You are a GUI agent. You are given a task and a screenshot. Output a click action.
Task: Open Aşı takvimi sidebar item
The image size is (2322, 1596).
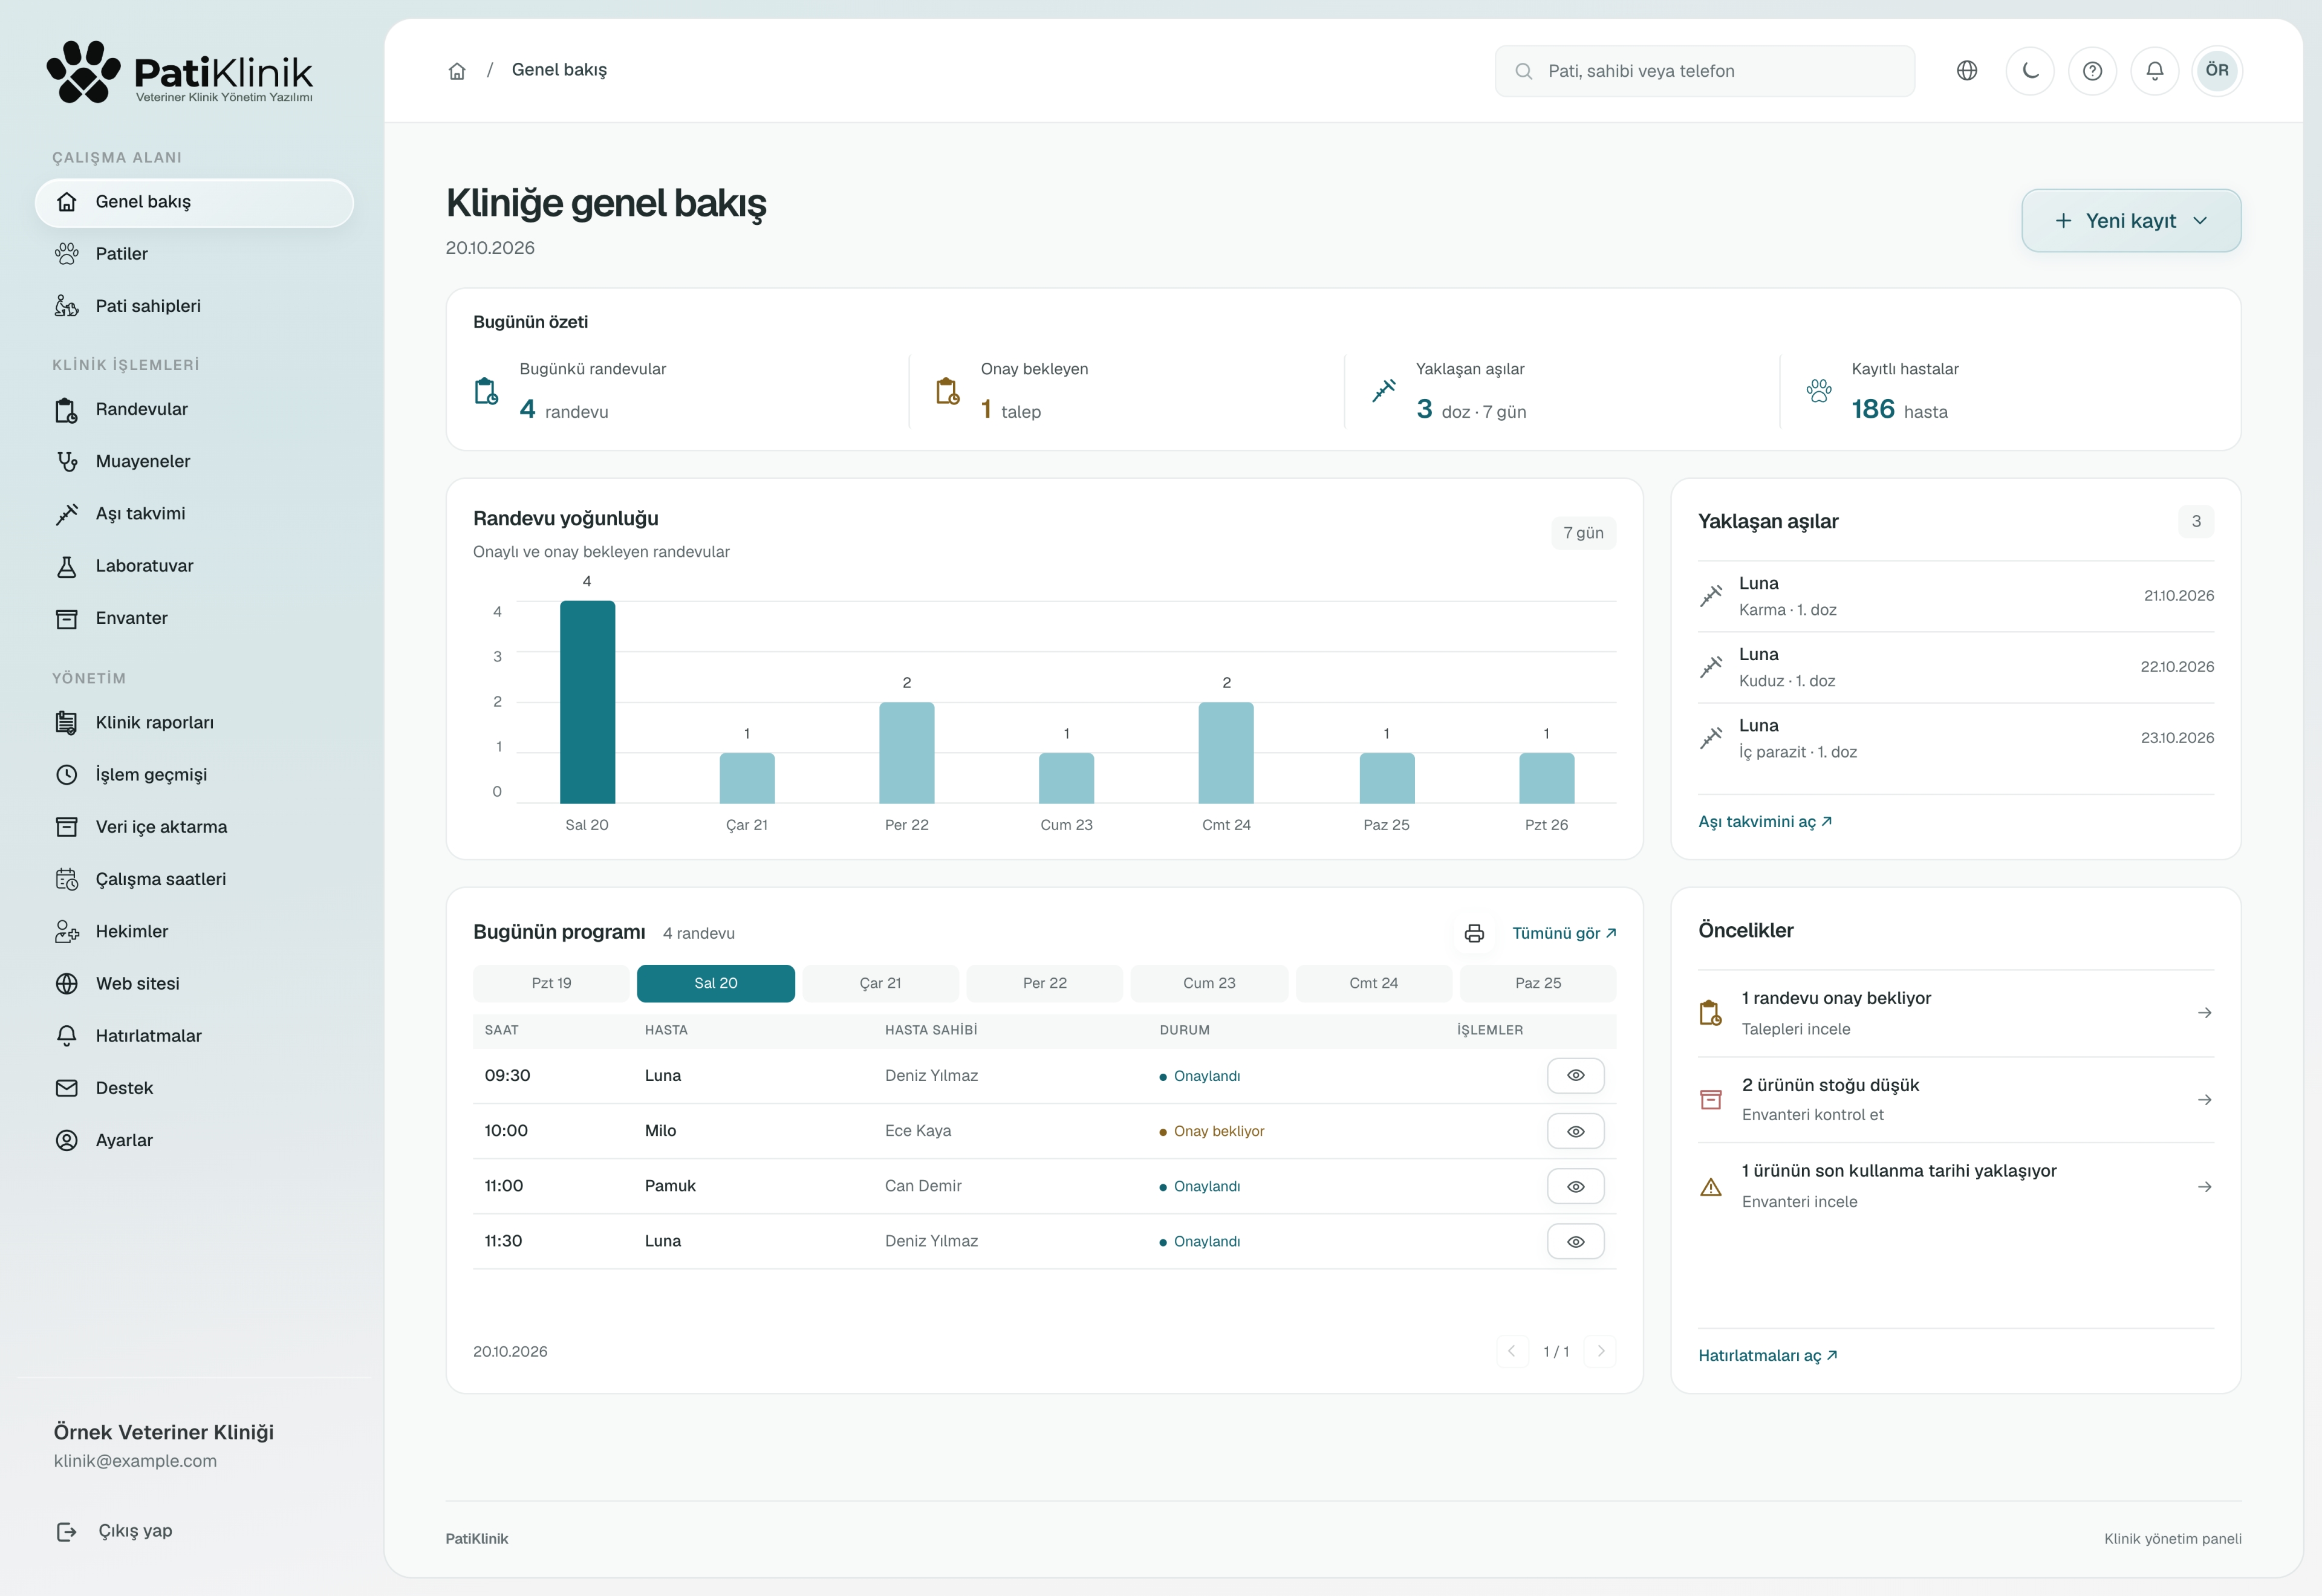194,514
